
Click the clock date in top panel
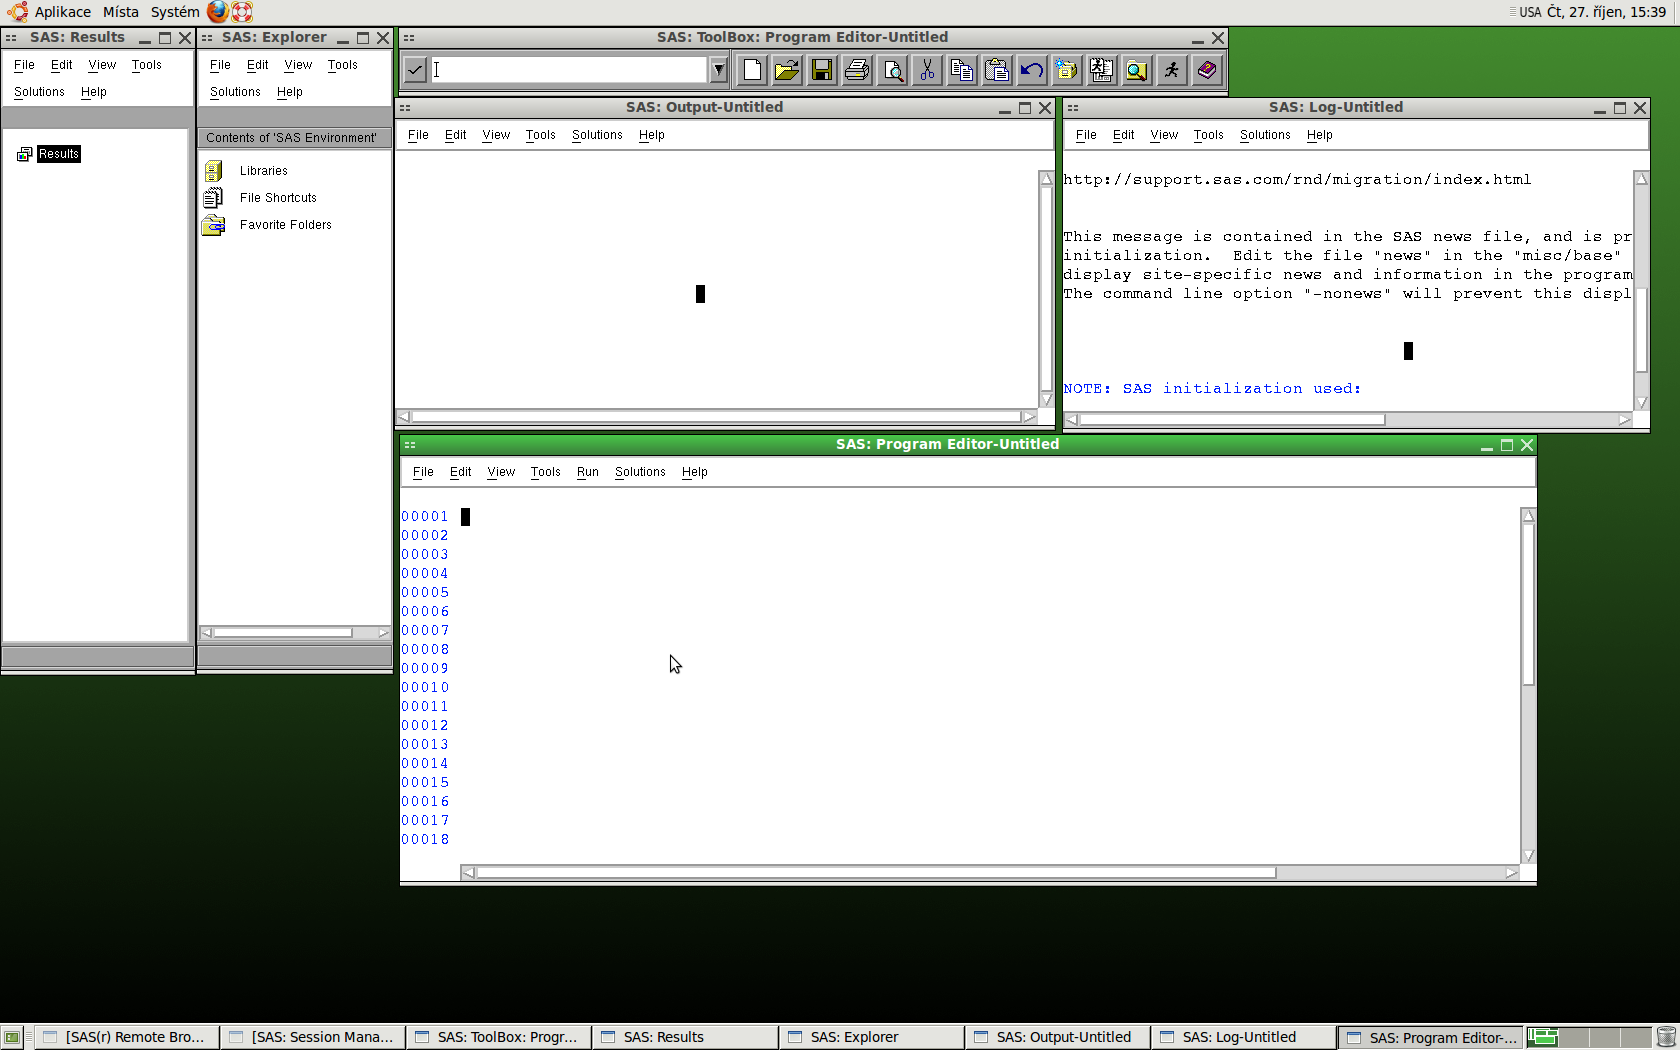pyautogui.click(x=1606, y=12)
